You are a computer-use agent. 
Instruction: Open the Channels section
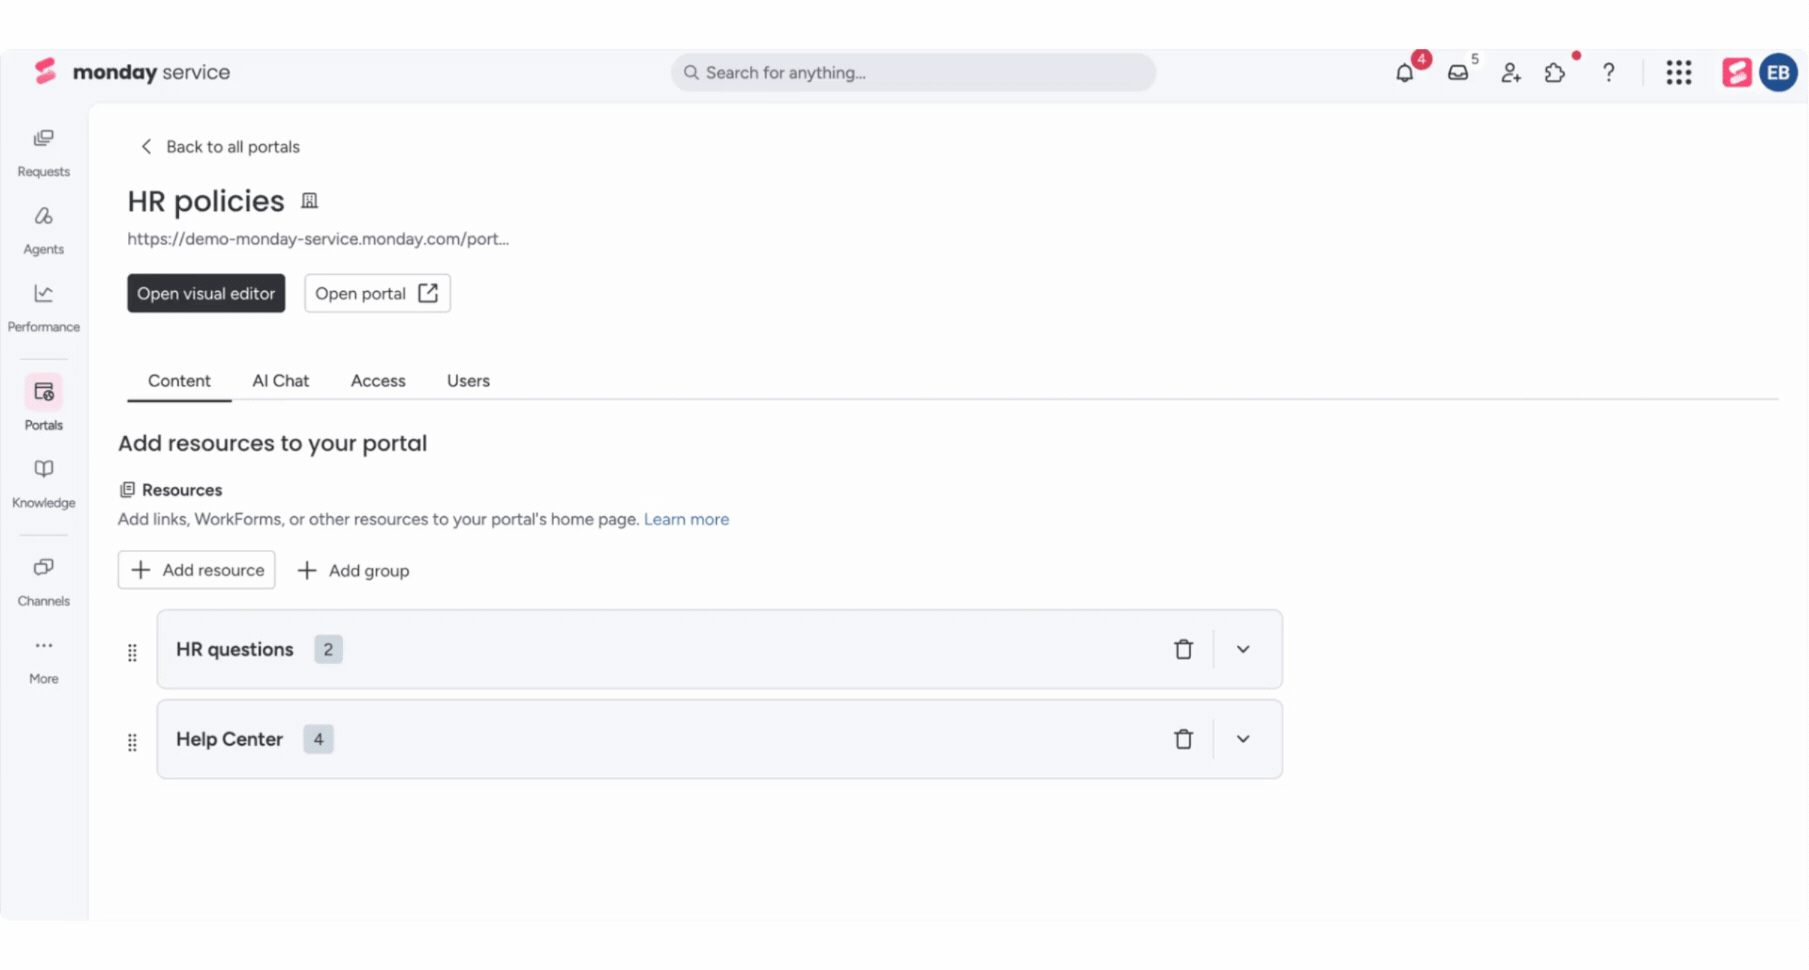pos(44,582)
